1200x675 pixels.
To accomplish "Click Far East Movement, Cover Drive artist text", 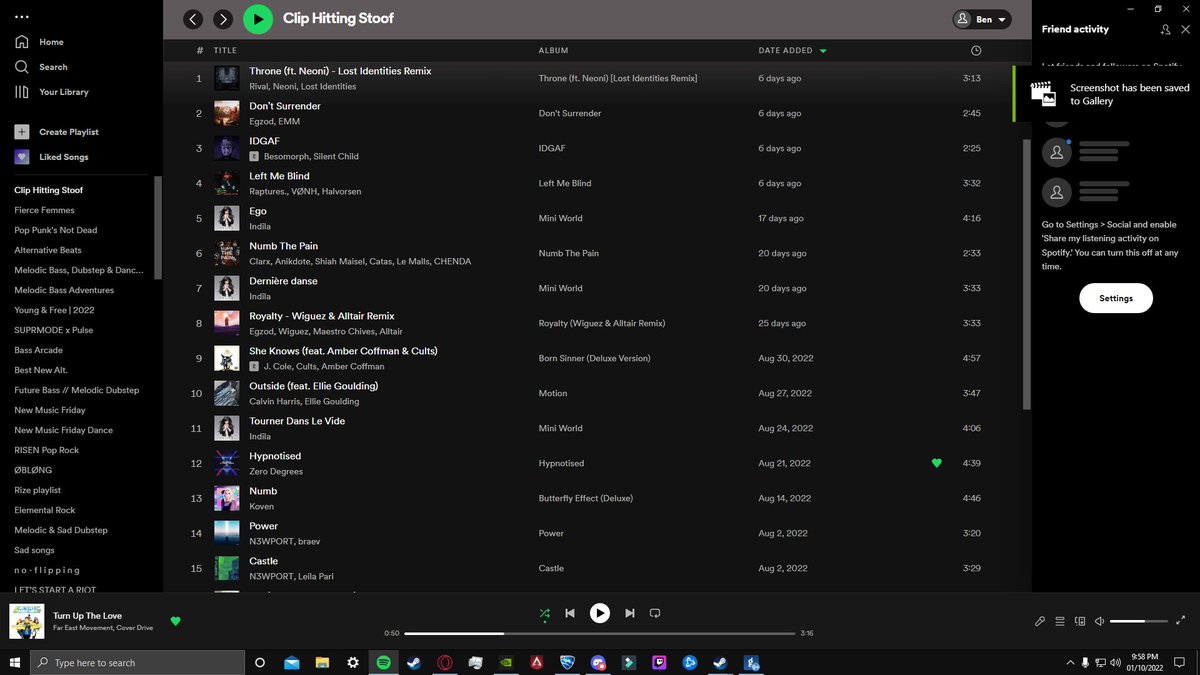I will pos(103,628).
